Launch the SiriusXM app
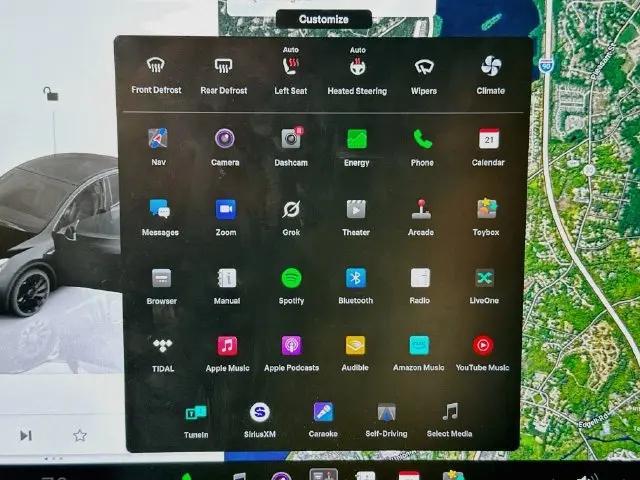 point(260,420)
